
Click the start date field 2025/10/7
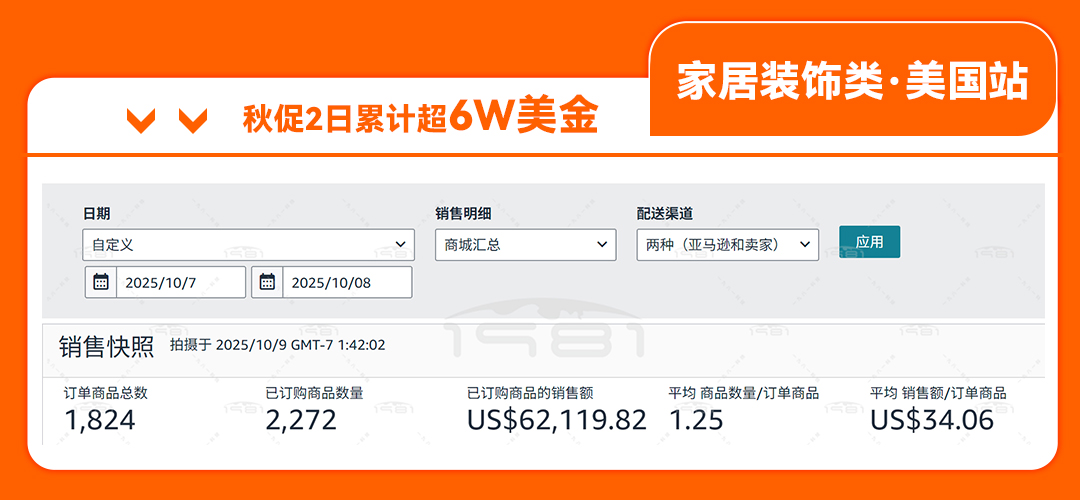point(180,282)
